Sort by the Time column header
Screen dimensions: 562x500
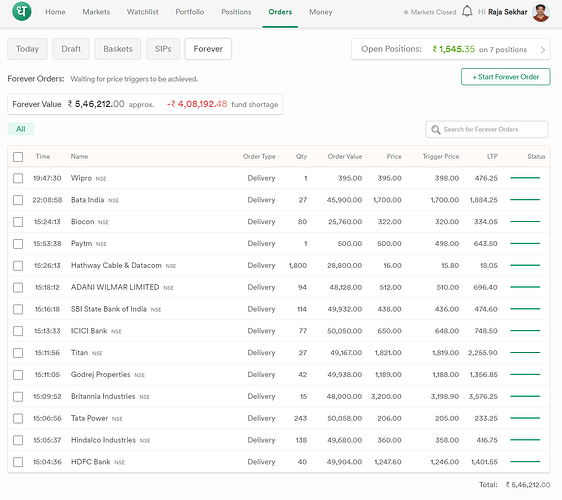pyautogui.click(x=43, y=157)
